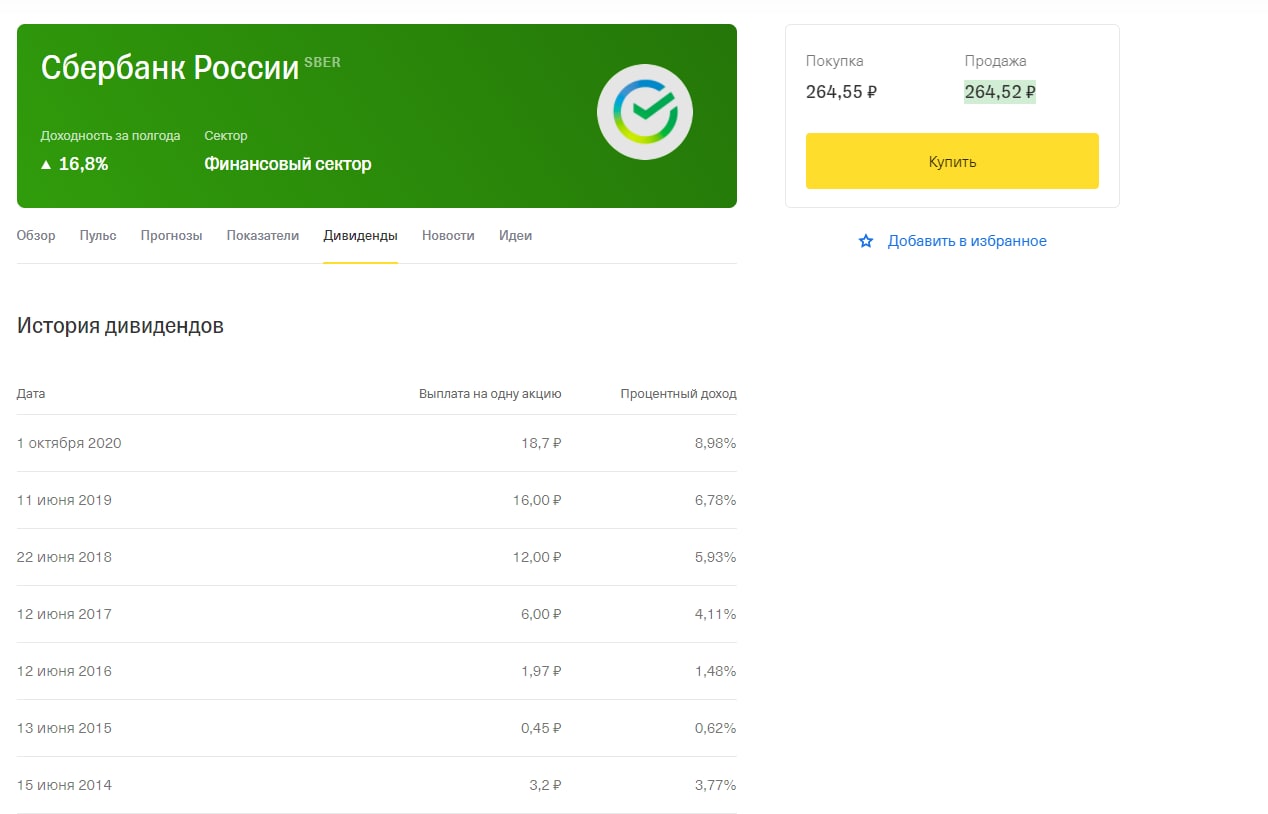Click the Покупка label
This screenshot has height=814, width=1268.
click(x=835, y=61)
